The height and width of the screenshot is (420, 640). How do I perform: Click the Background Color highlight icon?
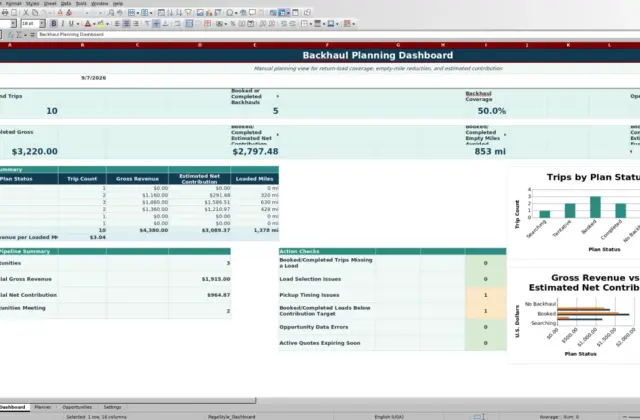(100, 24)
